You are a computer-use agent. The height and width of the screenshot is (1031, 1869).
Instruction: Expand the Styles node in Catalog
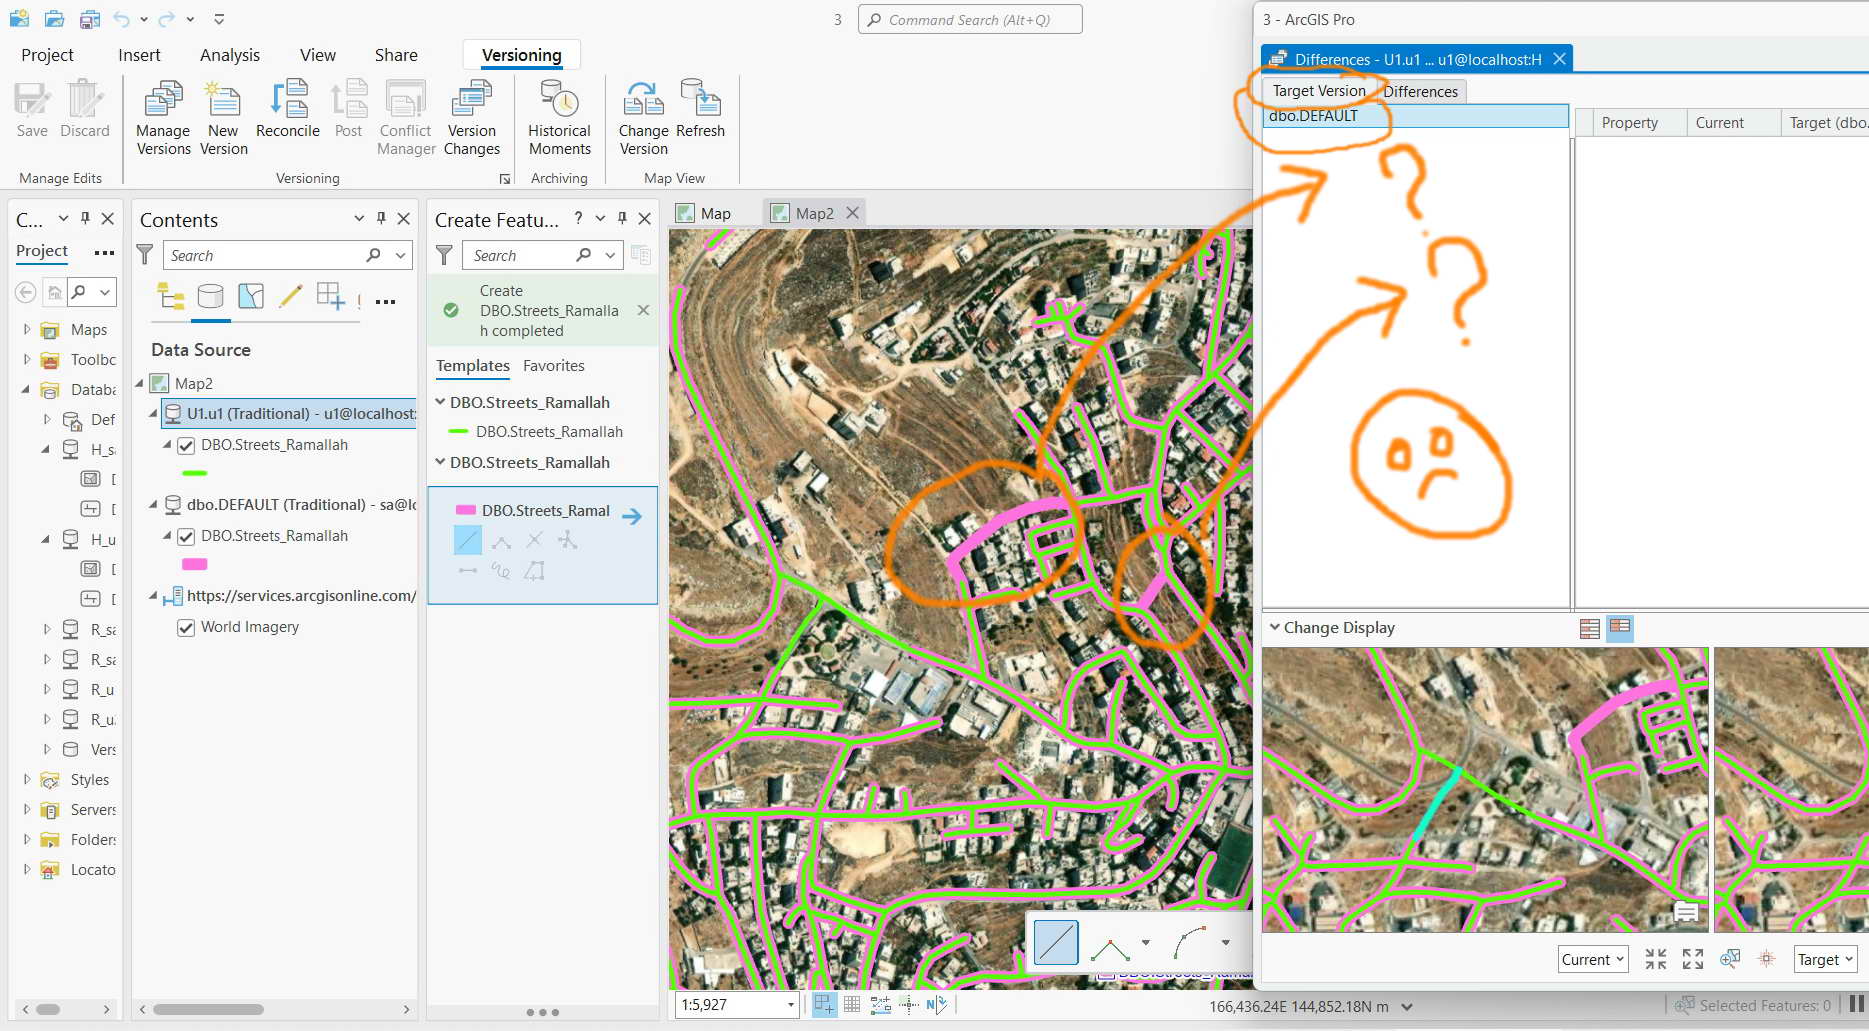click(x=26, y=779)
